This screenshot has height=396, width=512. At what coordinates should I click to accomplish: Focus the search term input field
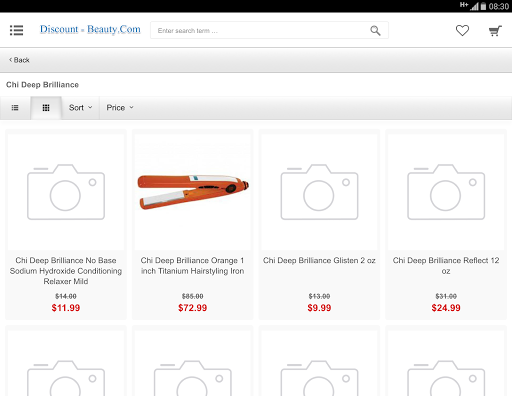click(260, 31)
